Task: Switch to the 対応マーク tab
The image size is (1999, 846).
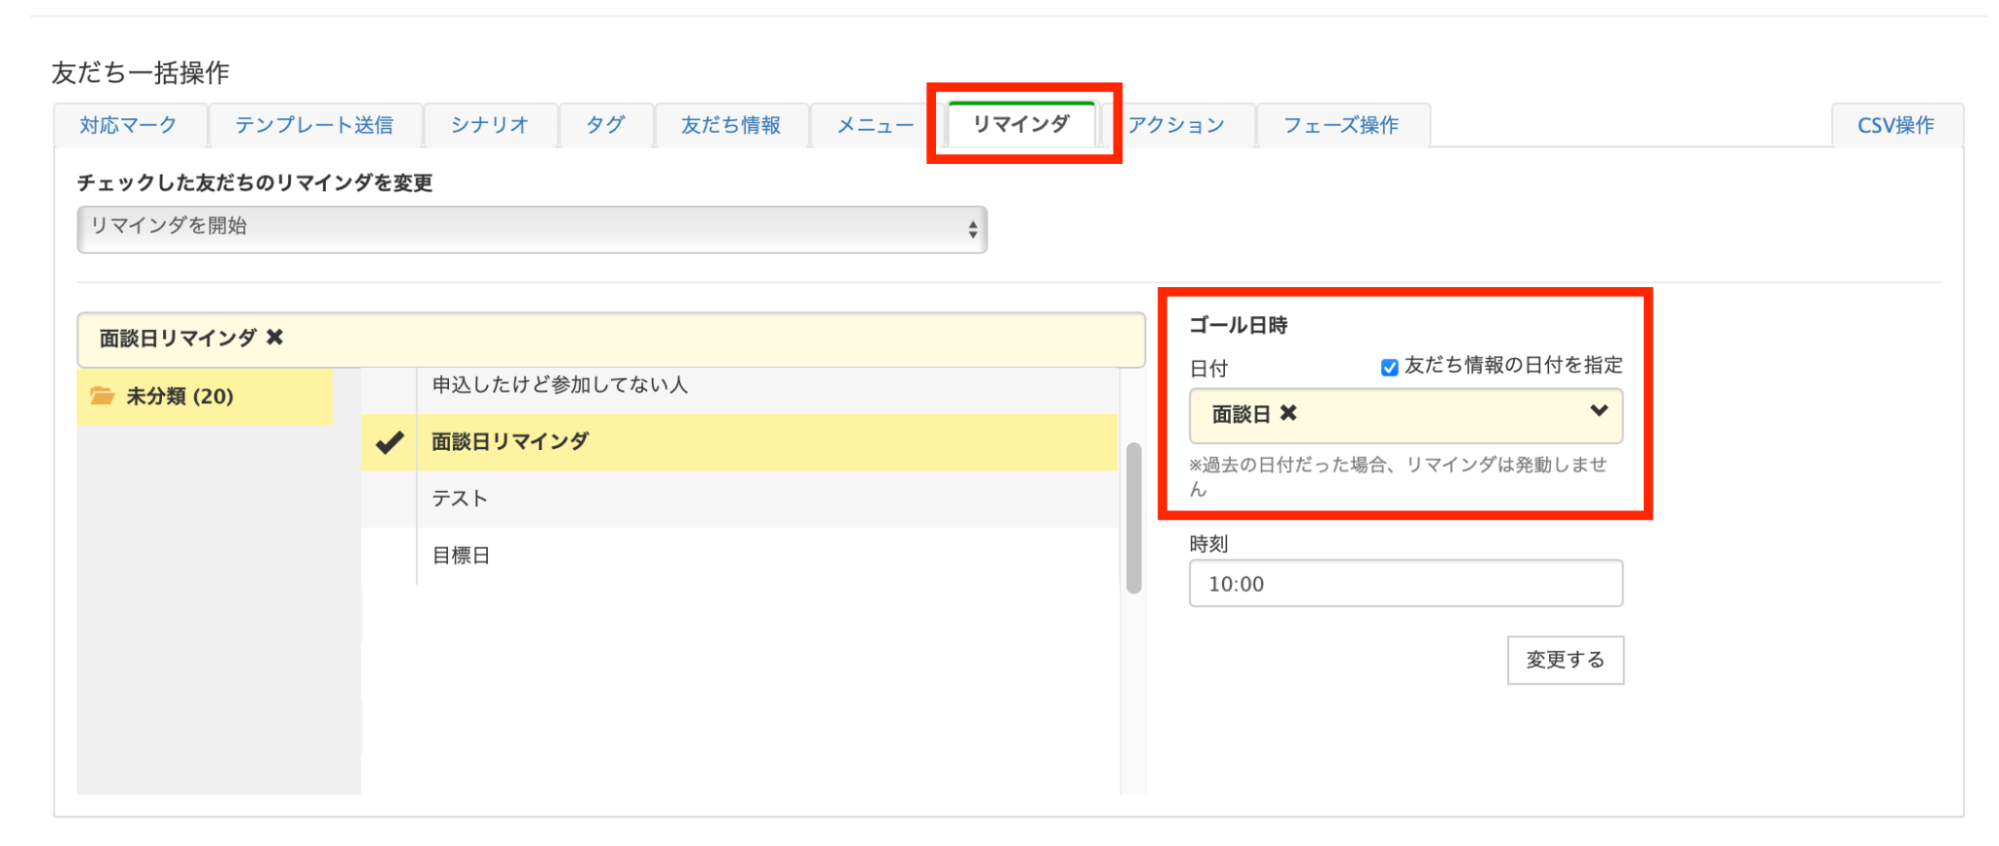Action: (129, 126)
